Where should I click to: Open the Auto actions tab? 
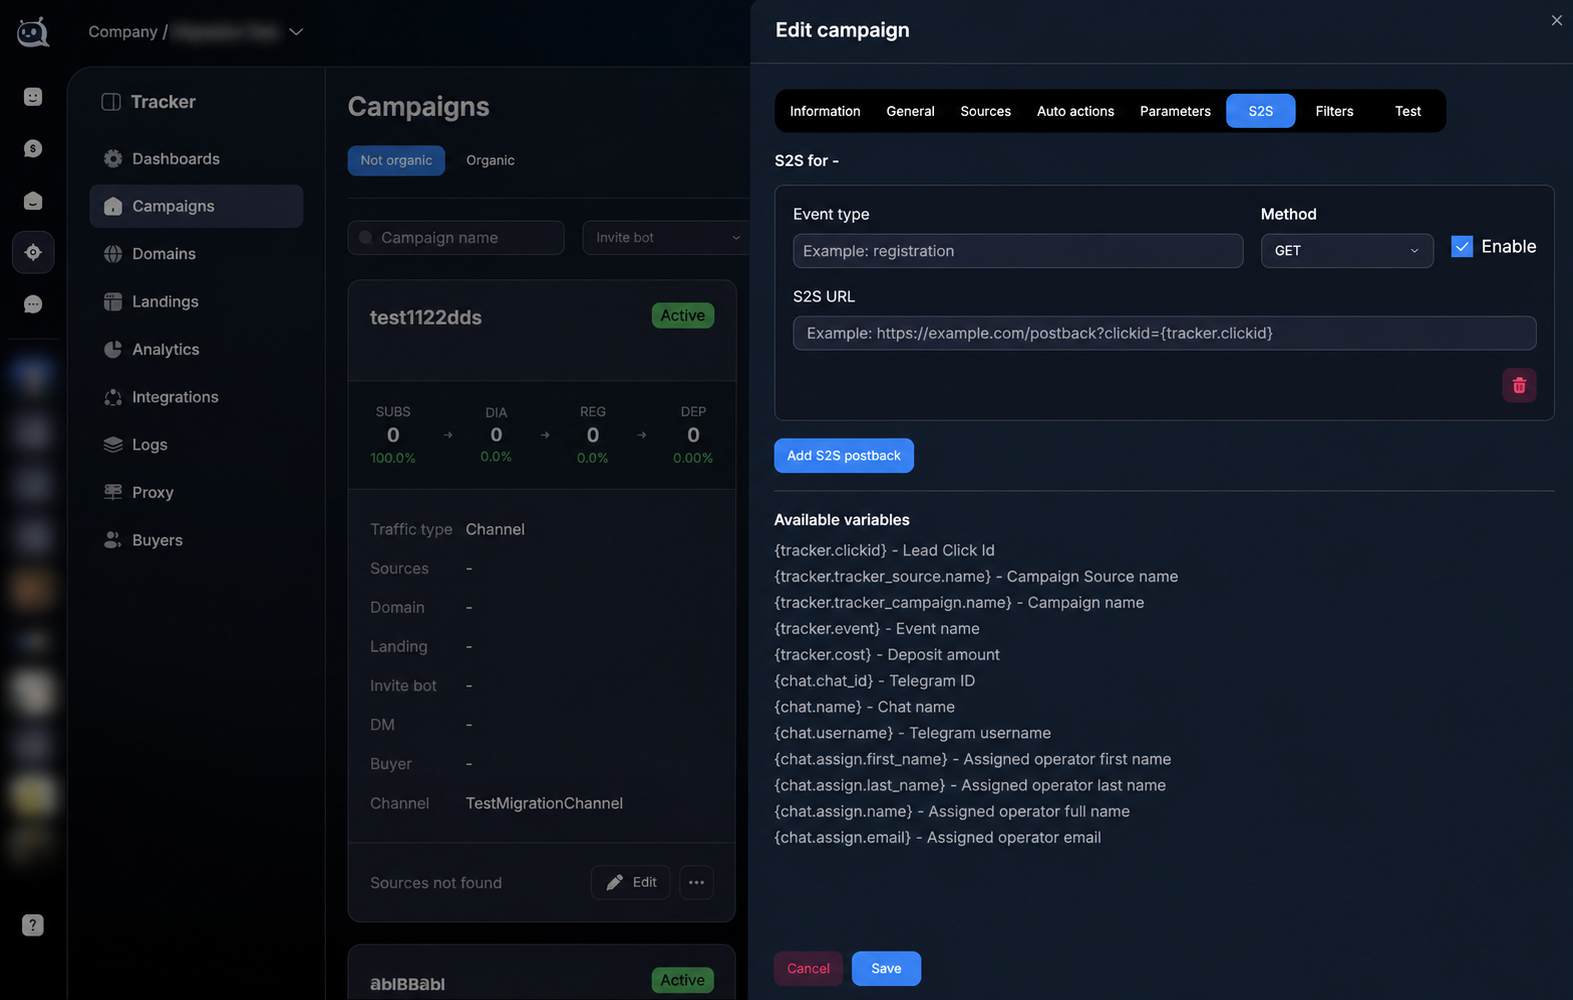(x=1075, y=111)
